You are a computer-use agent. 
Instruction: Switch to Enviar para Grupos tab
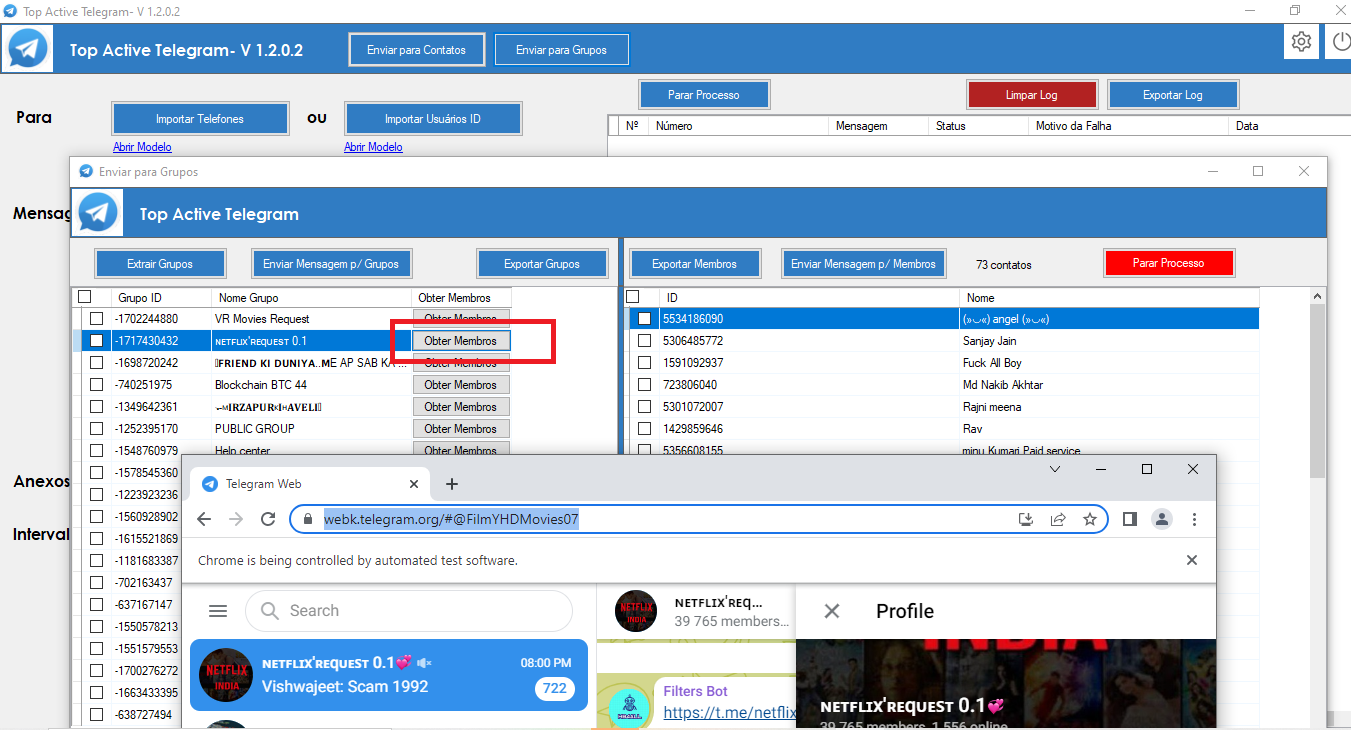coord(561,50)
